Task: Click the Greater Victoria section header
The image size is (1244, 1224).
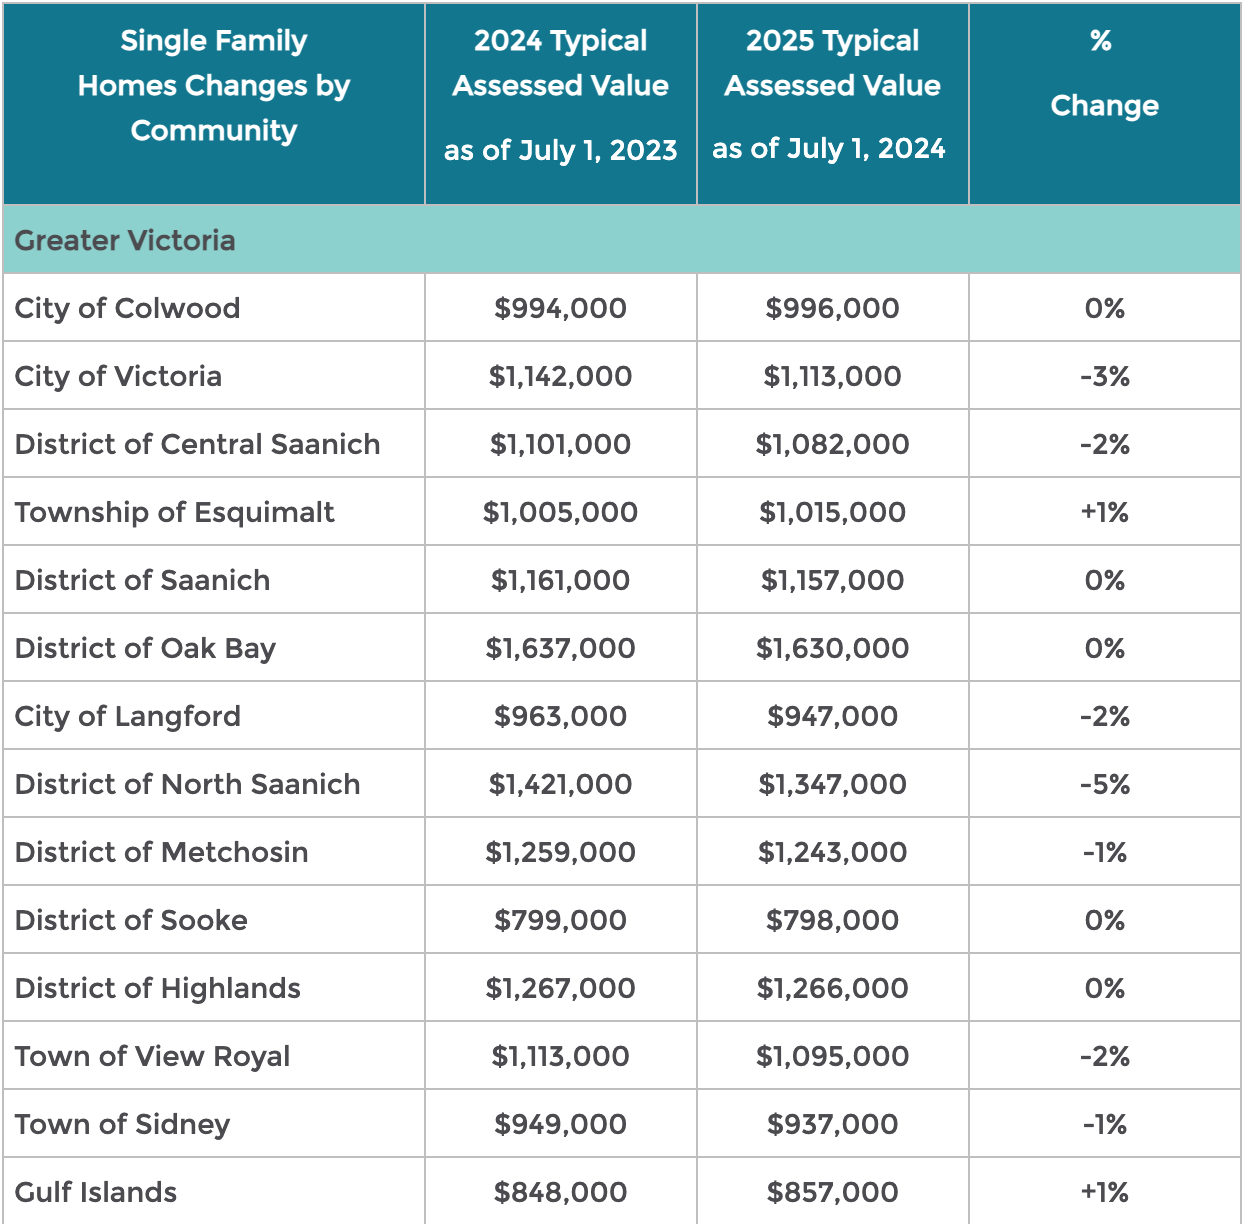Action: coord(125,240)
